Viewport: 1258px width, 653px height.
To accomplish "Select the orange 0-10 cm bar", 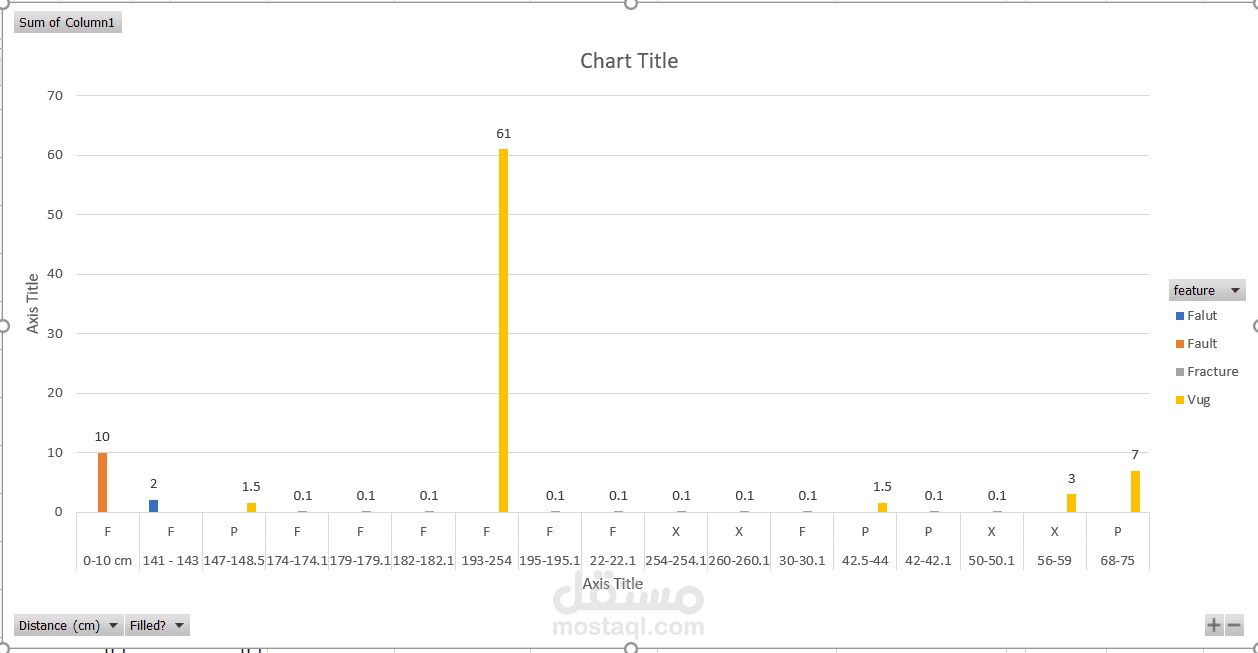I will coord(102,482).
